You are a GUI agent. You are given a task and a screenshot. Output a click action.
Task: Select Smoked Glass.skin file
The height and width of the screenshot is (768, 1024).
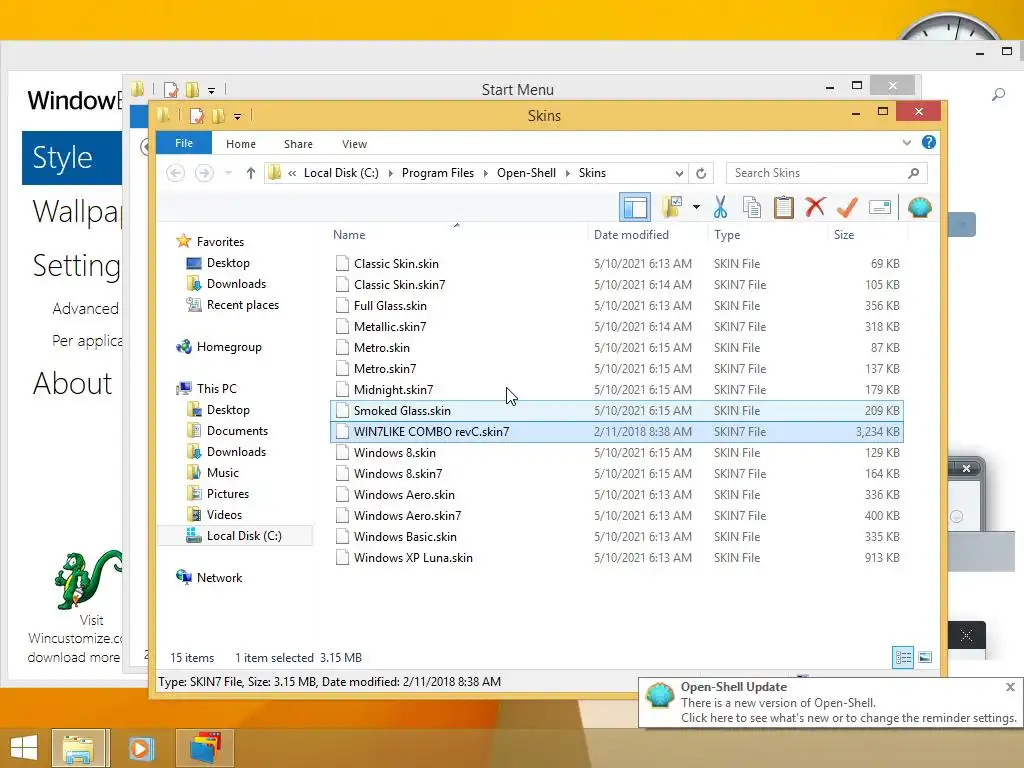[x=616, y=411]
